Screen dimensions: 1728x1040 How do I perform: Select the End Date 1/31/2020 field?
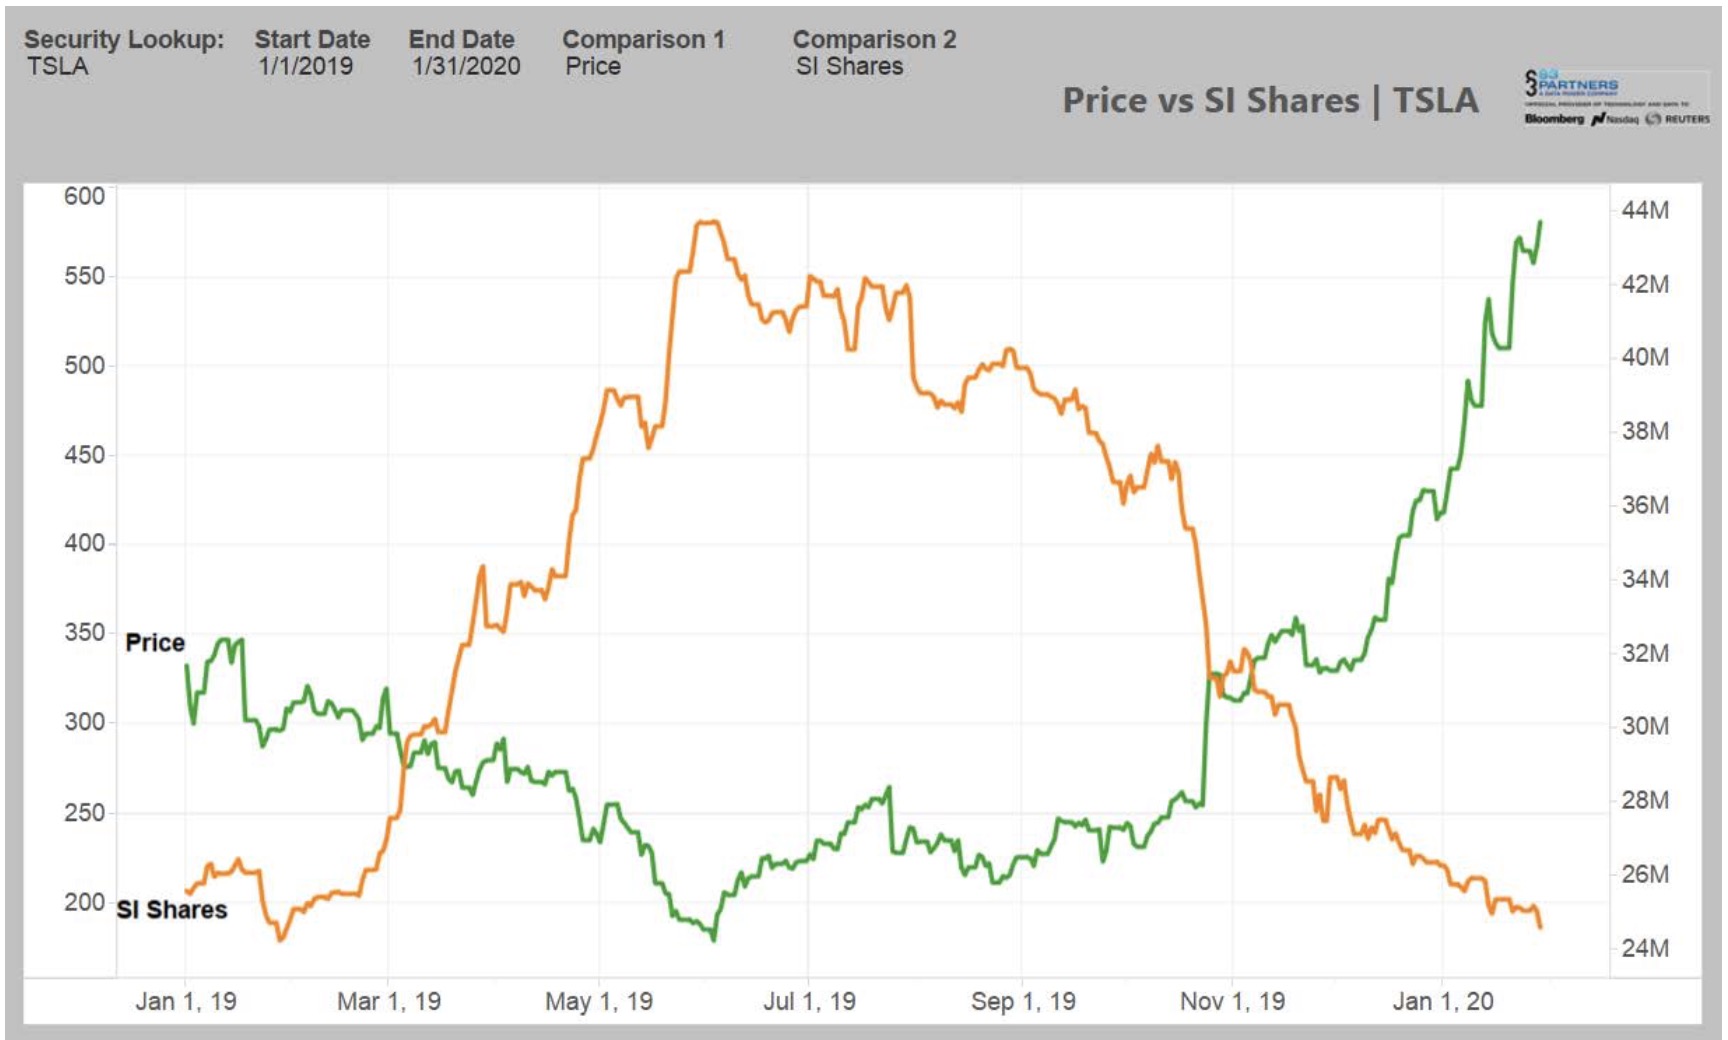tap(466, 67)
